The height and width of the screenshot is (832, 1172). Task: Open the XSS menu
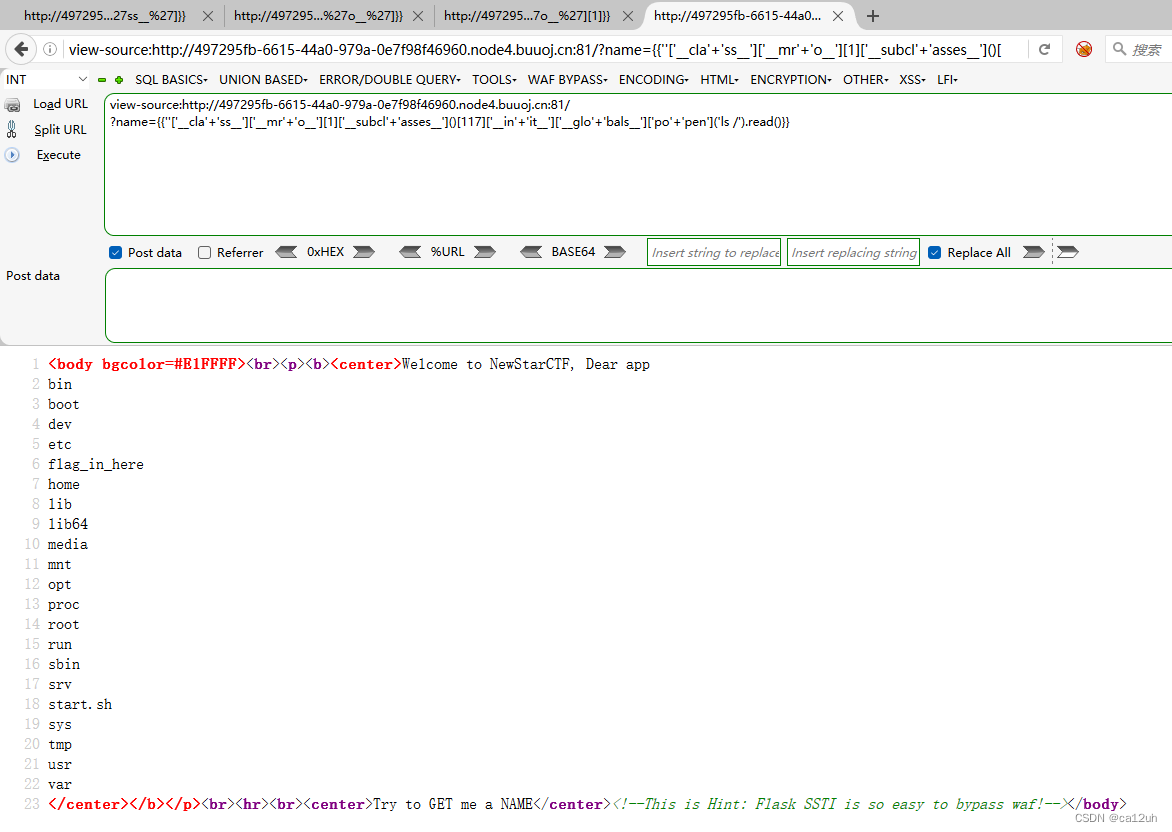[912, 79]
